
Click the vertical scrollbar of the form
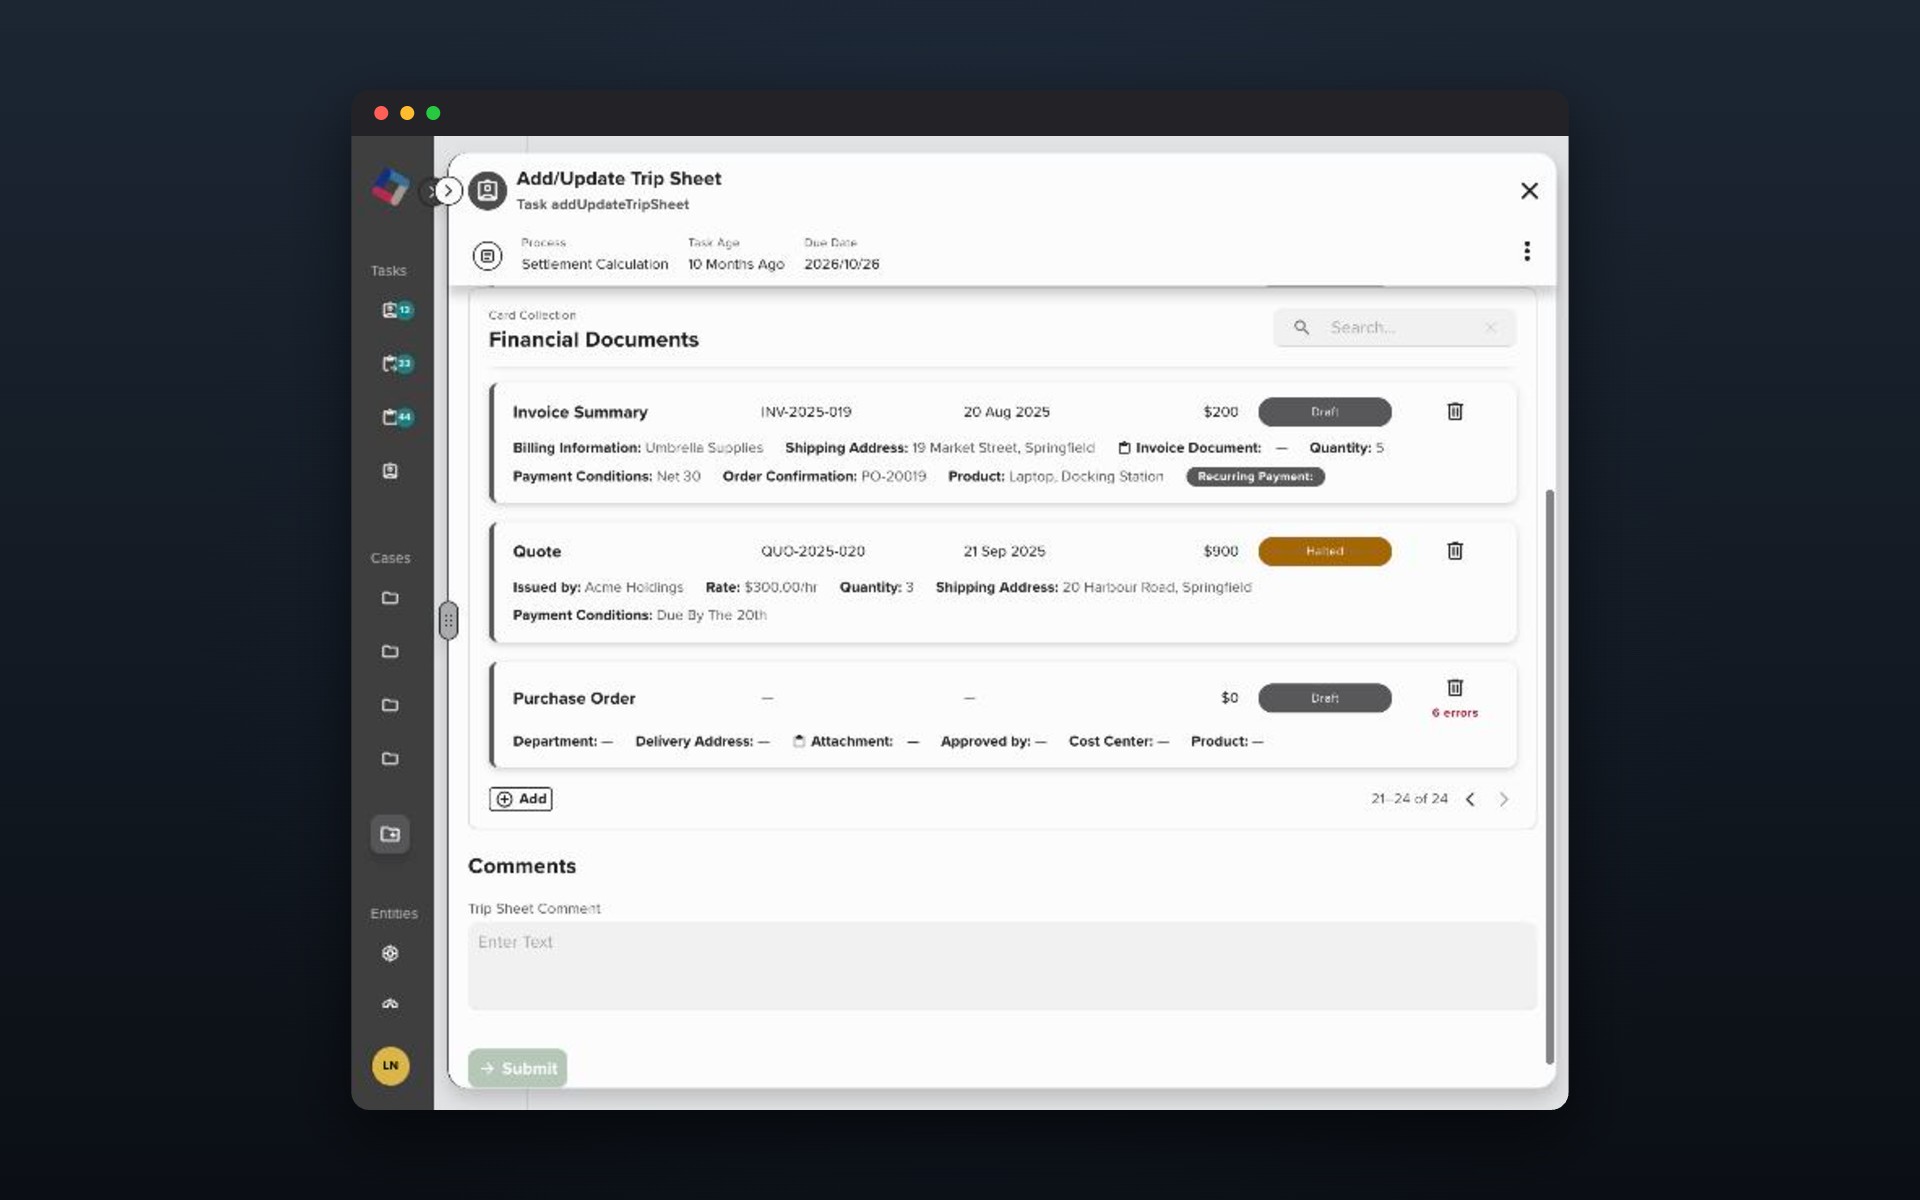coord(1549,776)
